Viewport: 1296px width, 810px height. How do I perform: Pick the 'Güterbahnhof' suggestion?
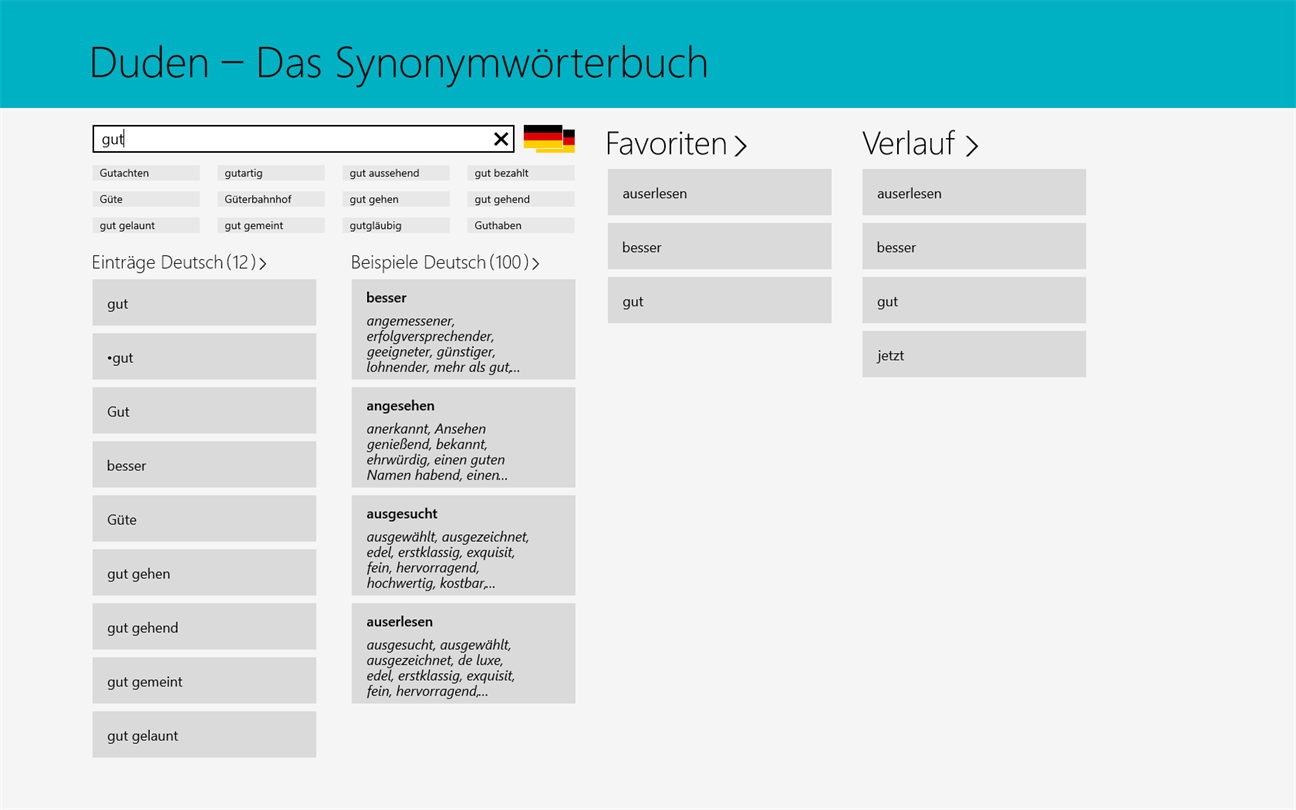pos(271,199)
